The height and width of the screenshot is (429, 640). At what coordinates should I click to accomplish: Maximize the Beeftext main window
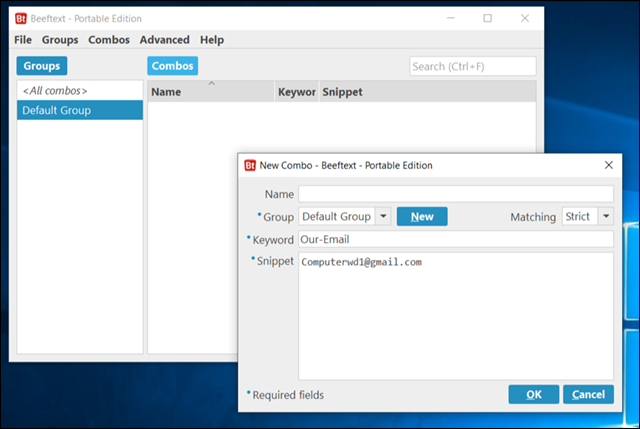(487, 18)
